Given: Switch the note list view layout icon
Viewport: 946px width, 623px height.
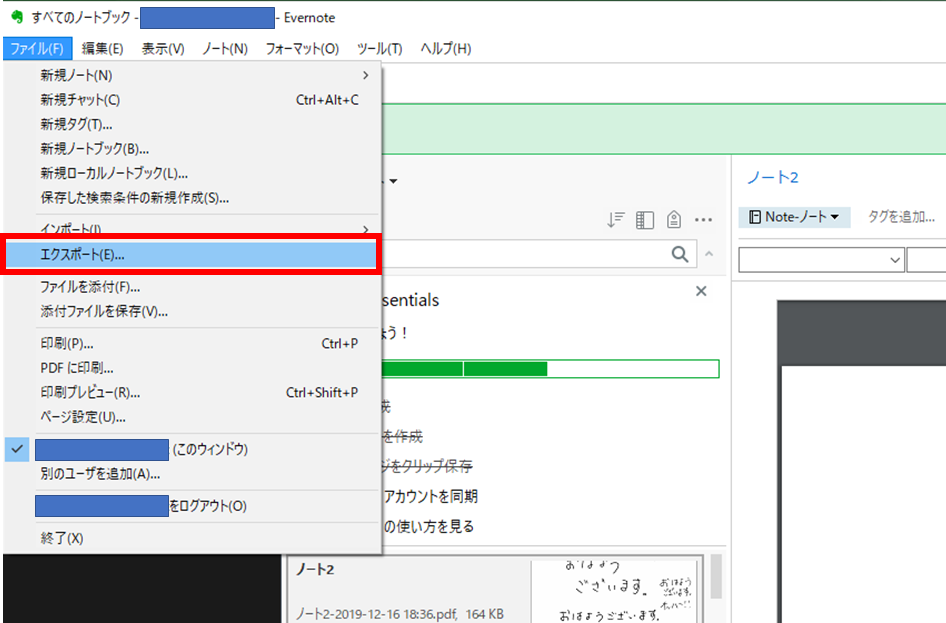Looking at the screenshot, I should click(644, 220).
